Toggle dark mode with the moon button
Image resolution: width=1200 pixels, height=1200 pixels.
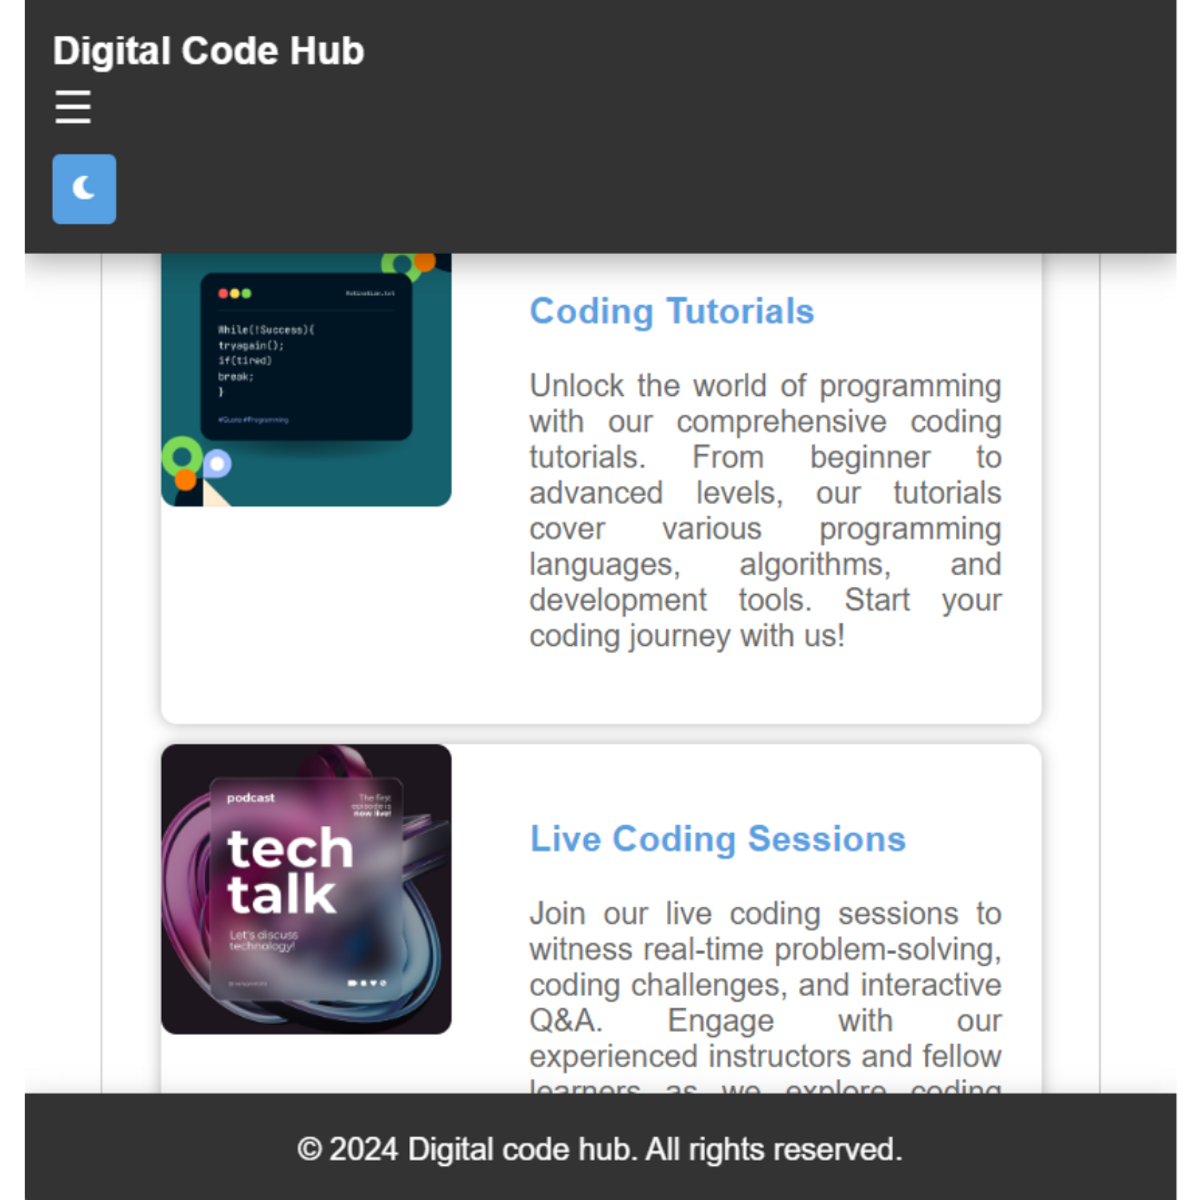[84, 189]
